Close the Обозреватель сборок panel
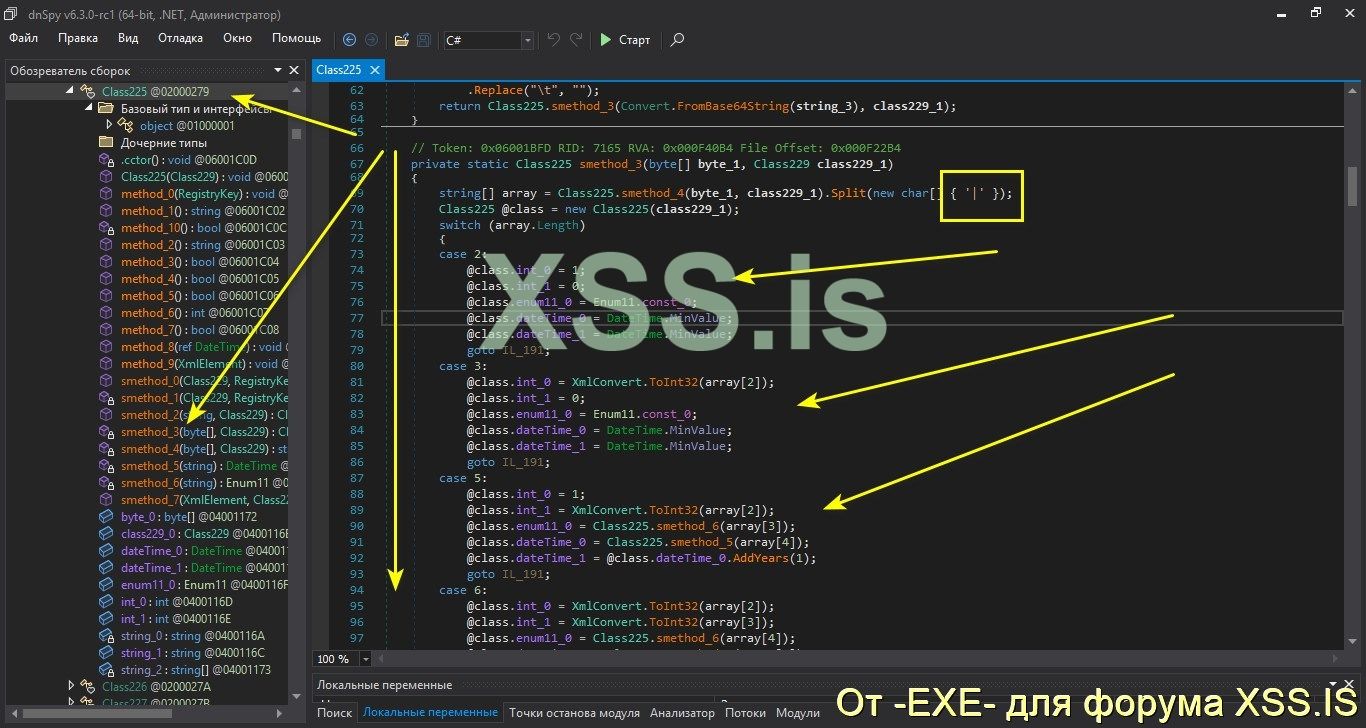The height and width of the screenshot is (728, 1366). (294, 71)
